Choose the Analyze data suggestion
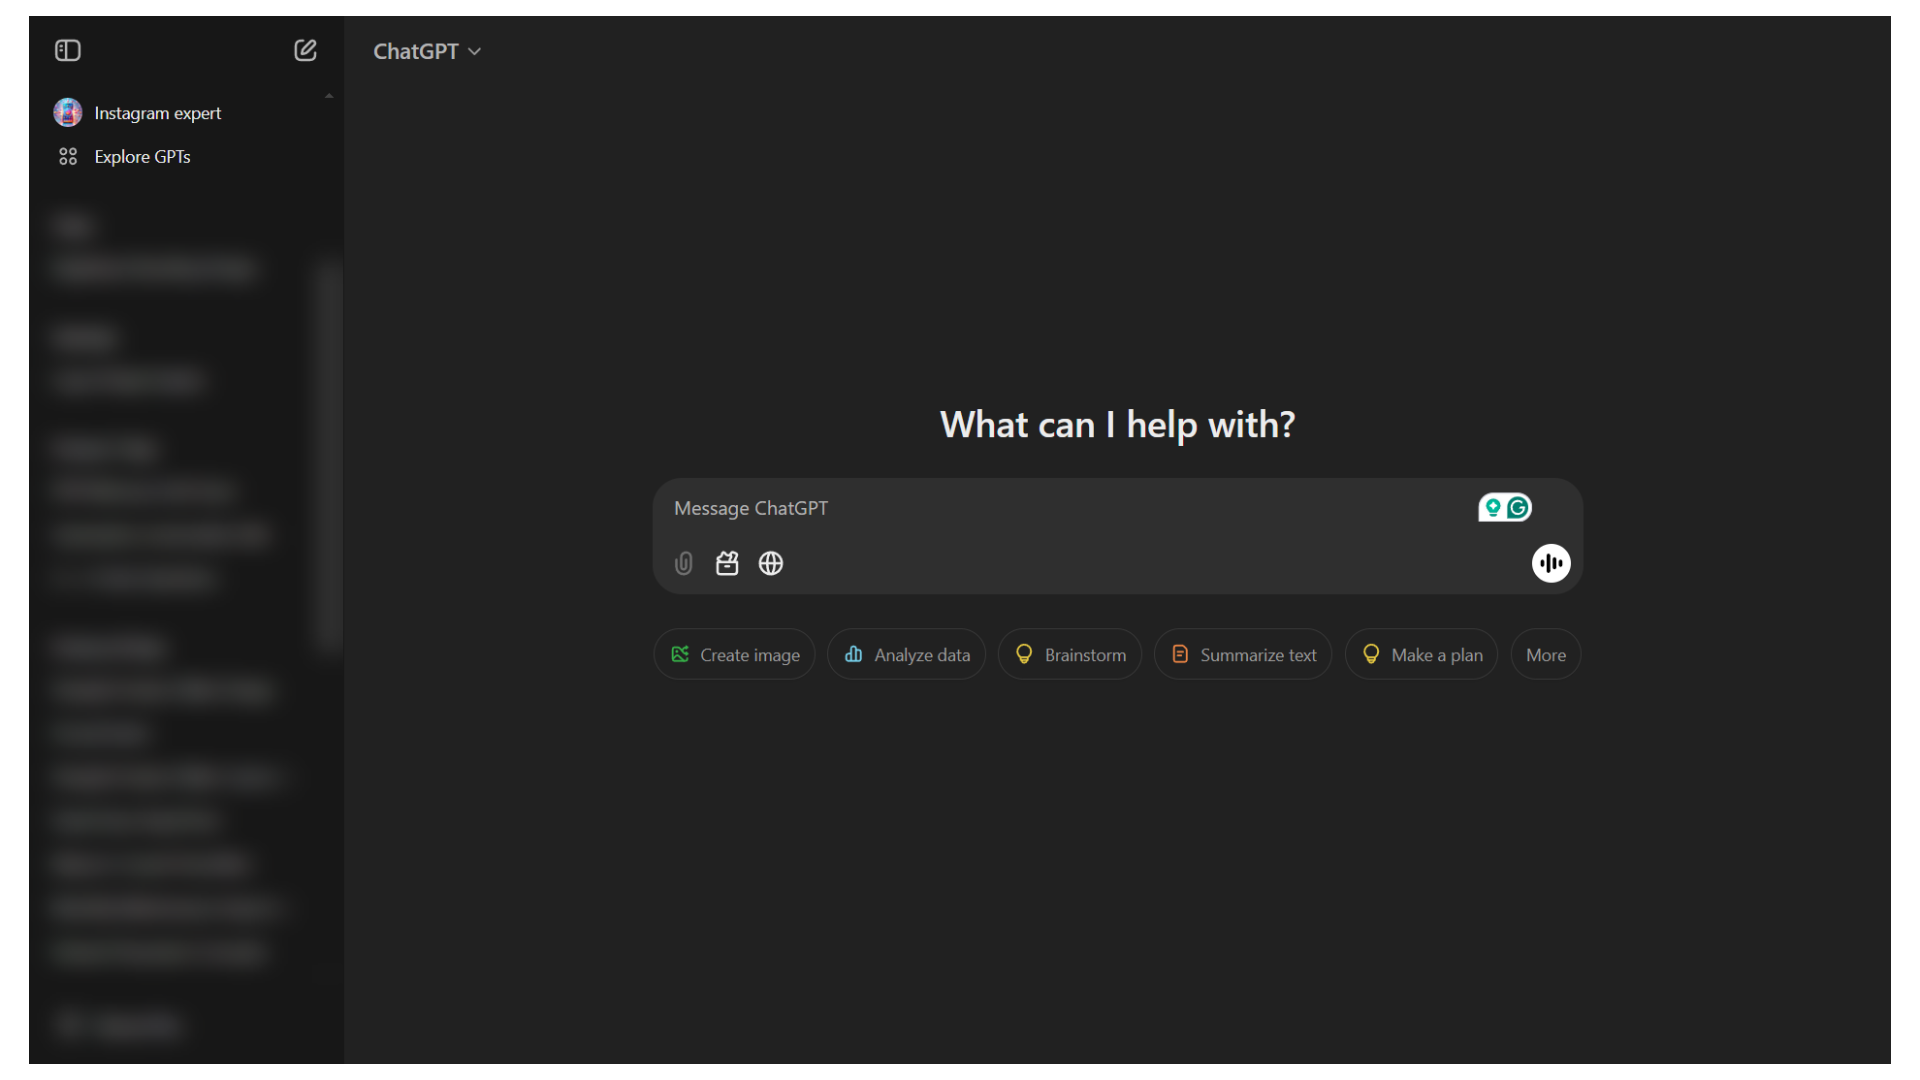 point(907,655)
